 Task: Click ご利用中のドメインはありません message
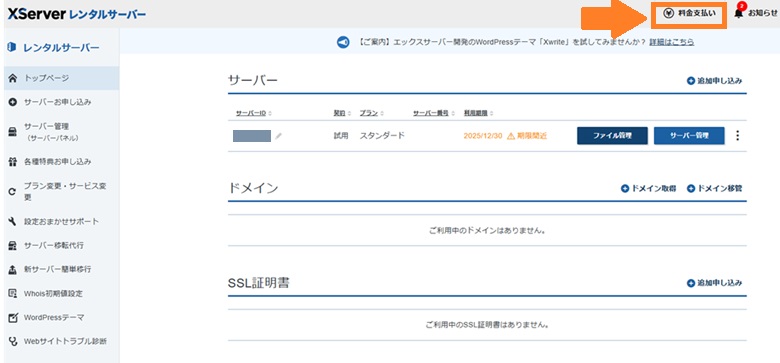pyautogui.click(x=487, y=231)
